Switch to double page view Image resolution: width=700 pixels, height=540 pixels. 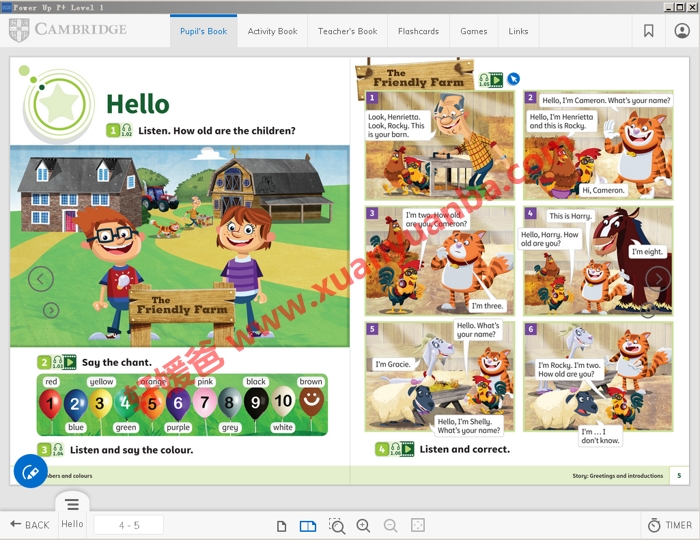[308, 525]
